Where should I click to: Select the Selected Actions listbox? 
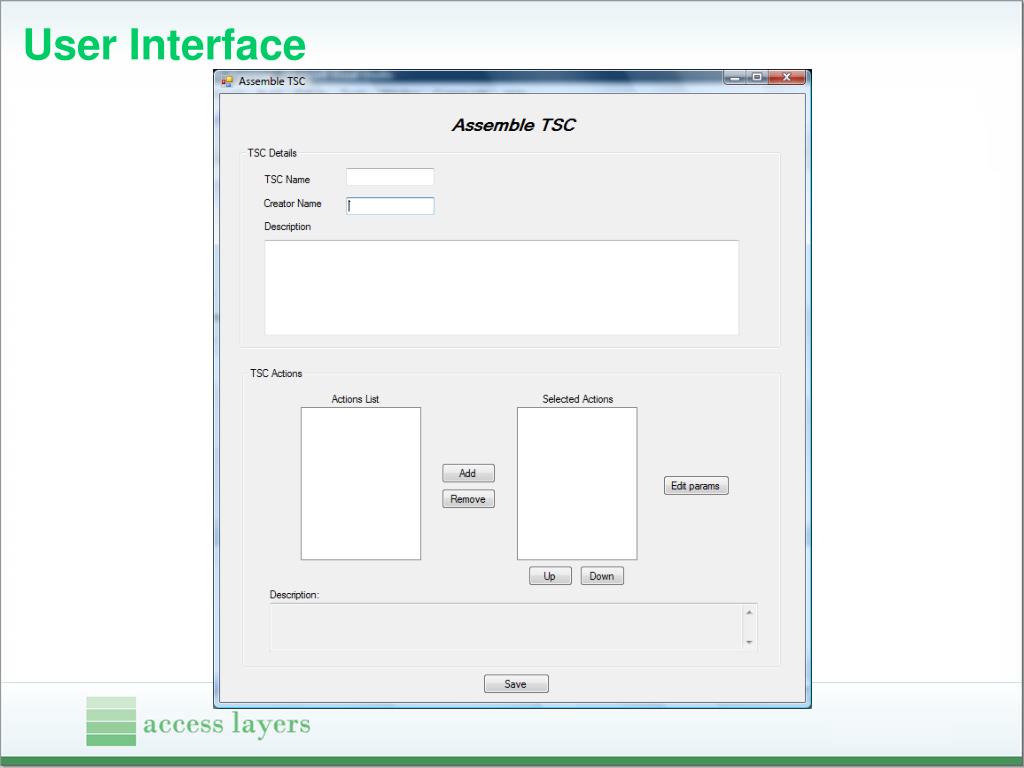coord(577,483)
